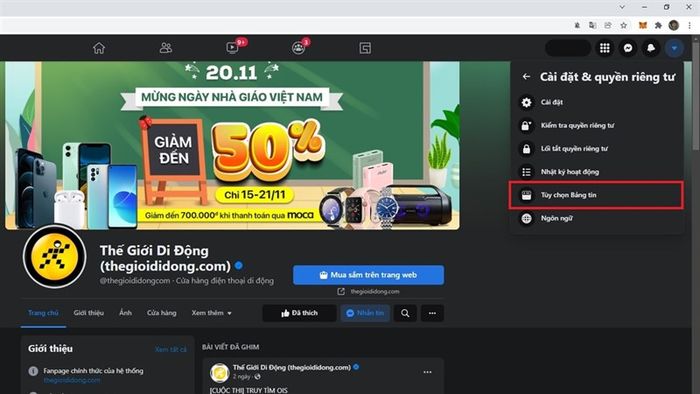Expand the Xem thêm dropdown
The height and width of the screenshot is (394, 700).
[212, 313]
